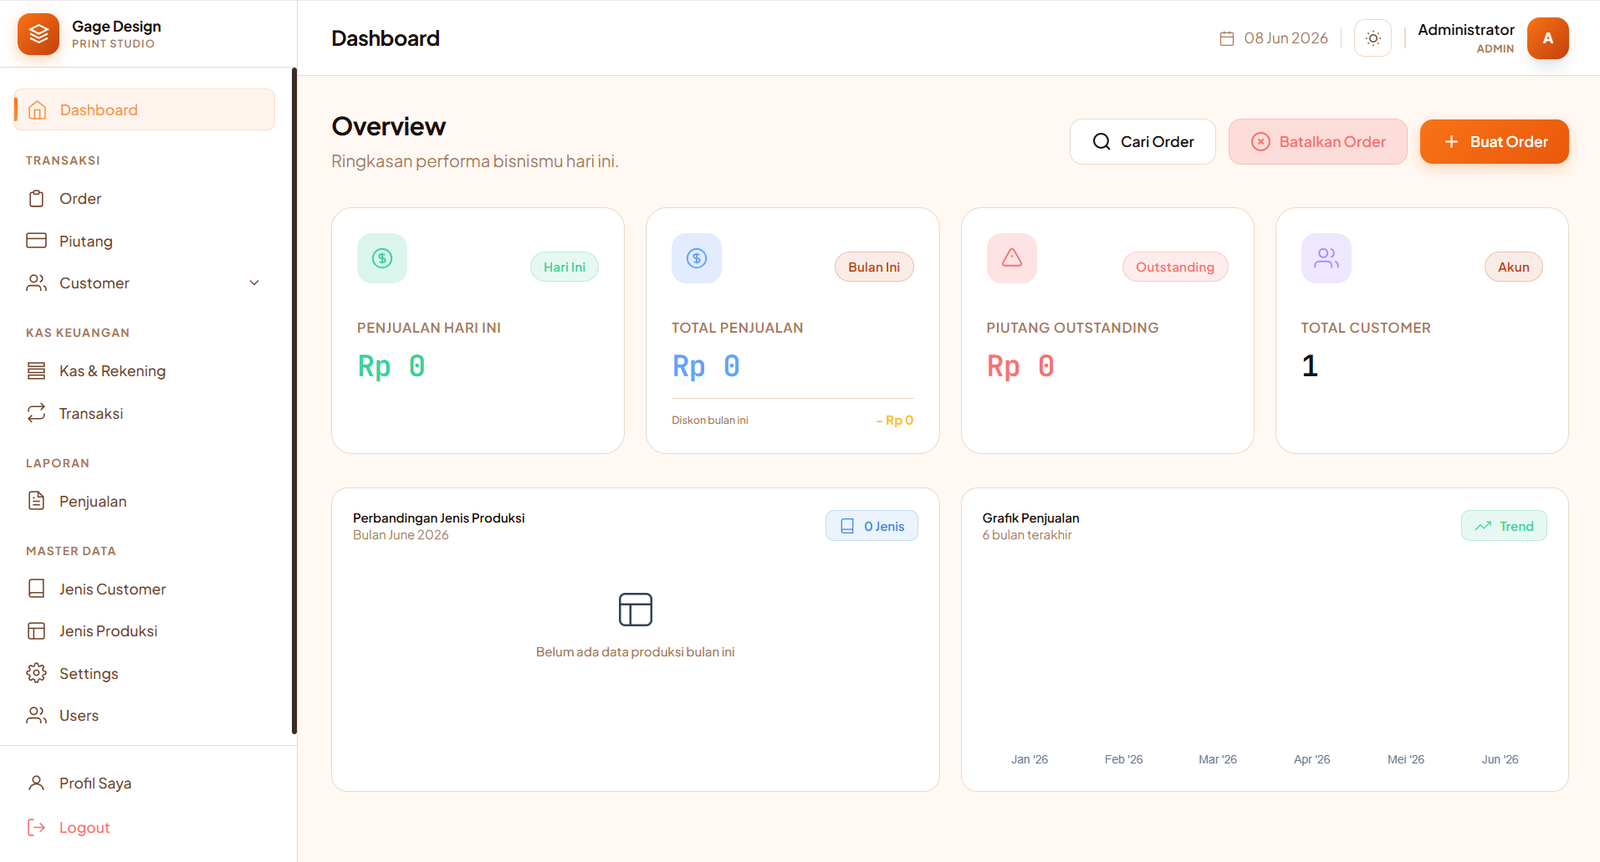
Task: Open the Order menu item
Action: pos(145,198)
